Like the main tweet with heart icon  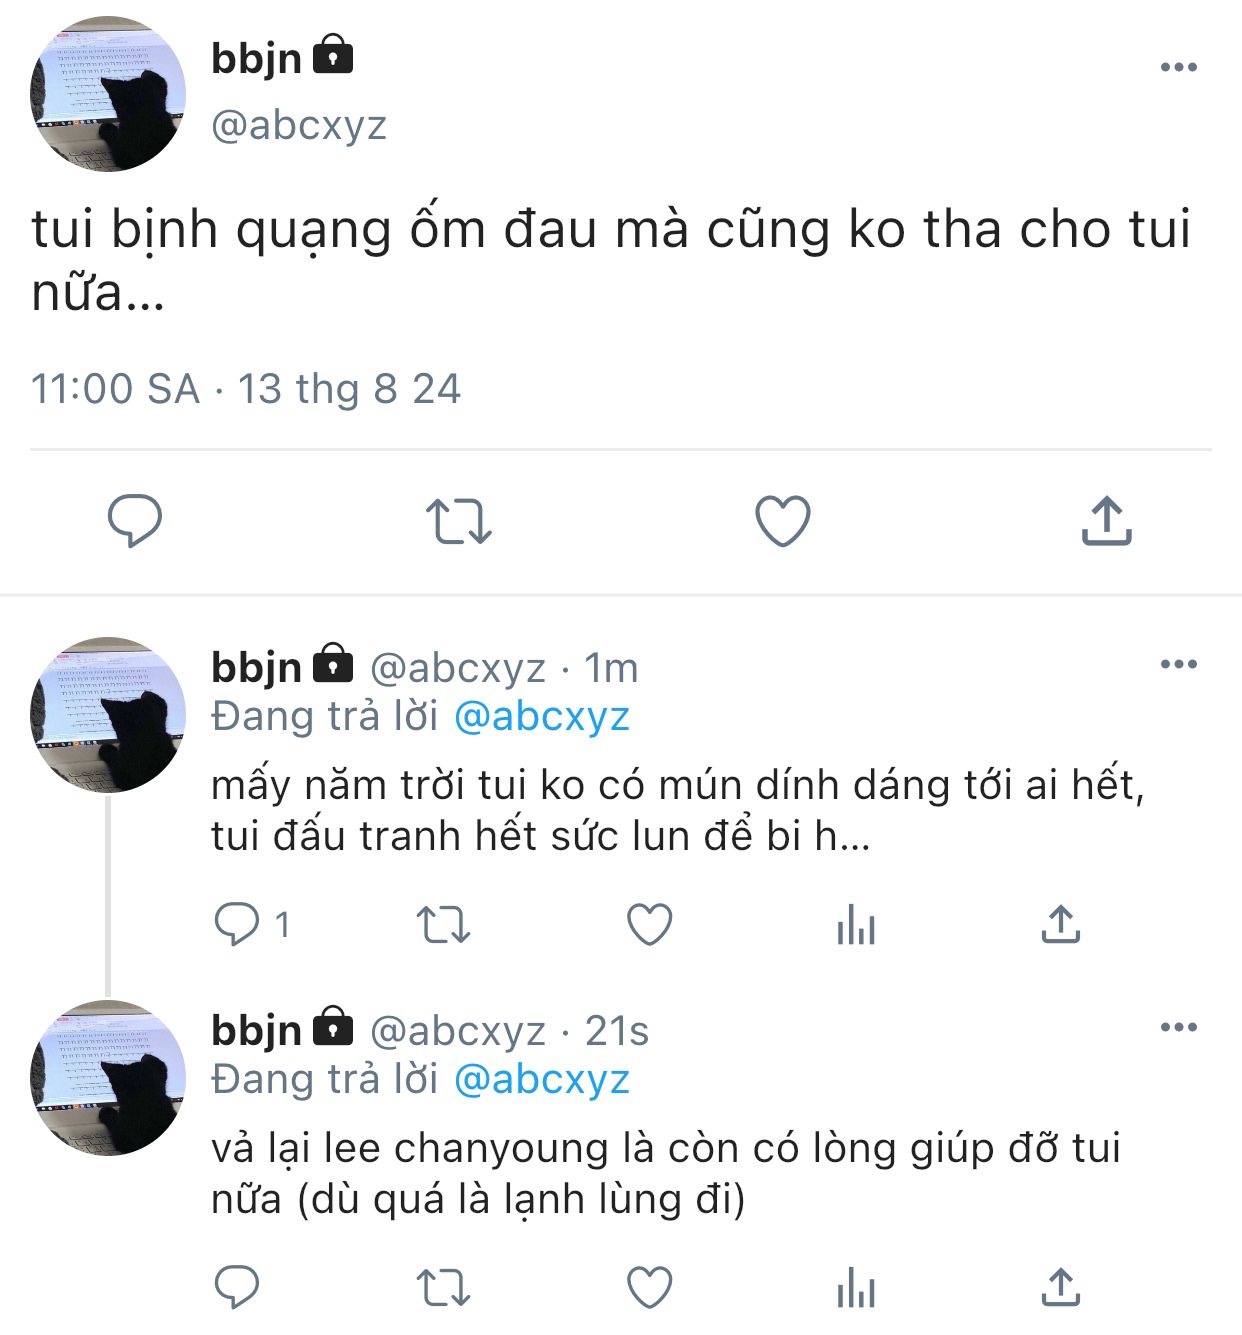click(782, 521)
